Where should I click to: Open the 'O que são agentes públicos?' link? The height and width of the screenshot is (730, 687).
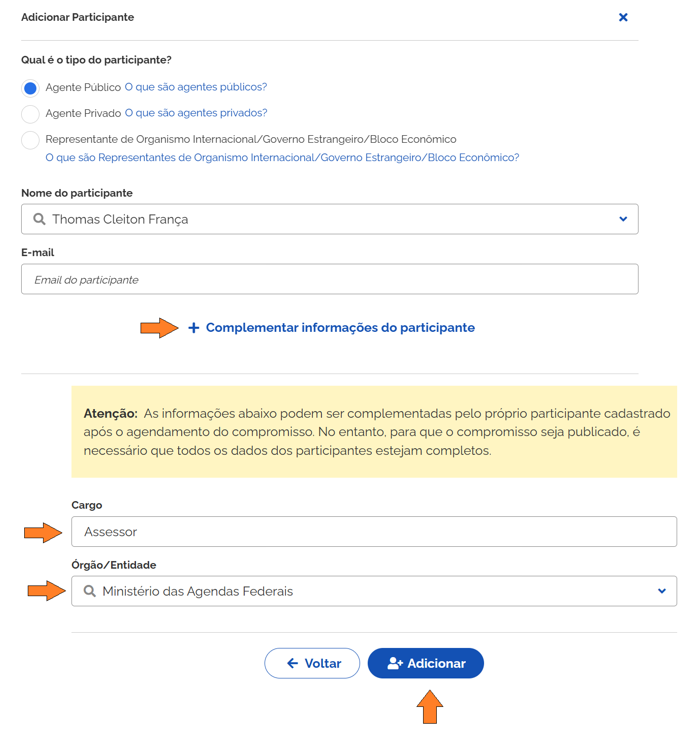pyautogui.click(x=195, y=87)
